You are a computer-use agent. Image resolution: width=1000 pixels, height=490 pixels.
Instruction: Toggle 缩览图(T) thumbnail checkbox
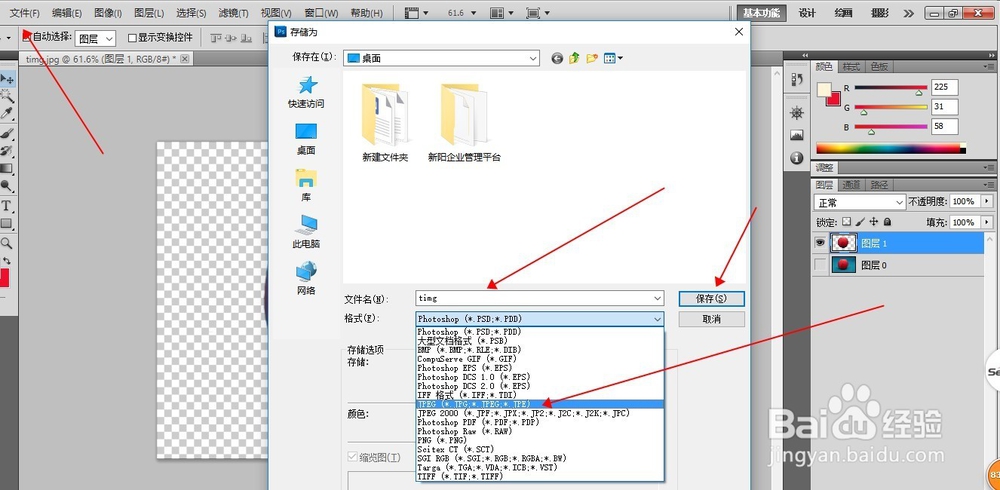click(352, 457)
